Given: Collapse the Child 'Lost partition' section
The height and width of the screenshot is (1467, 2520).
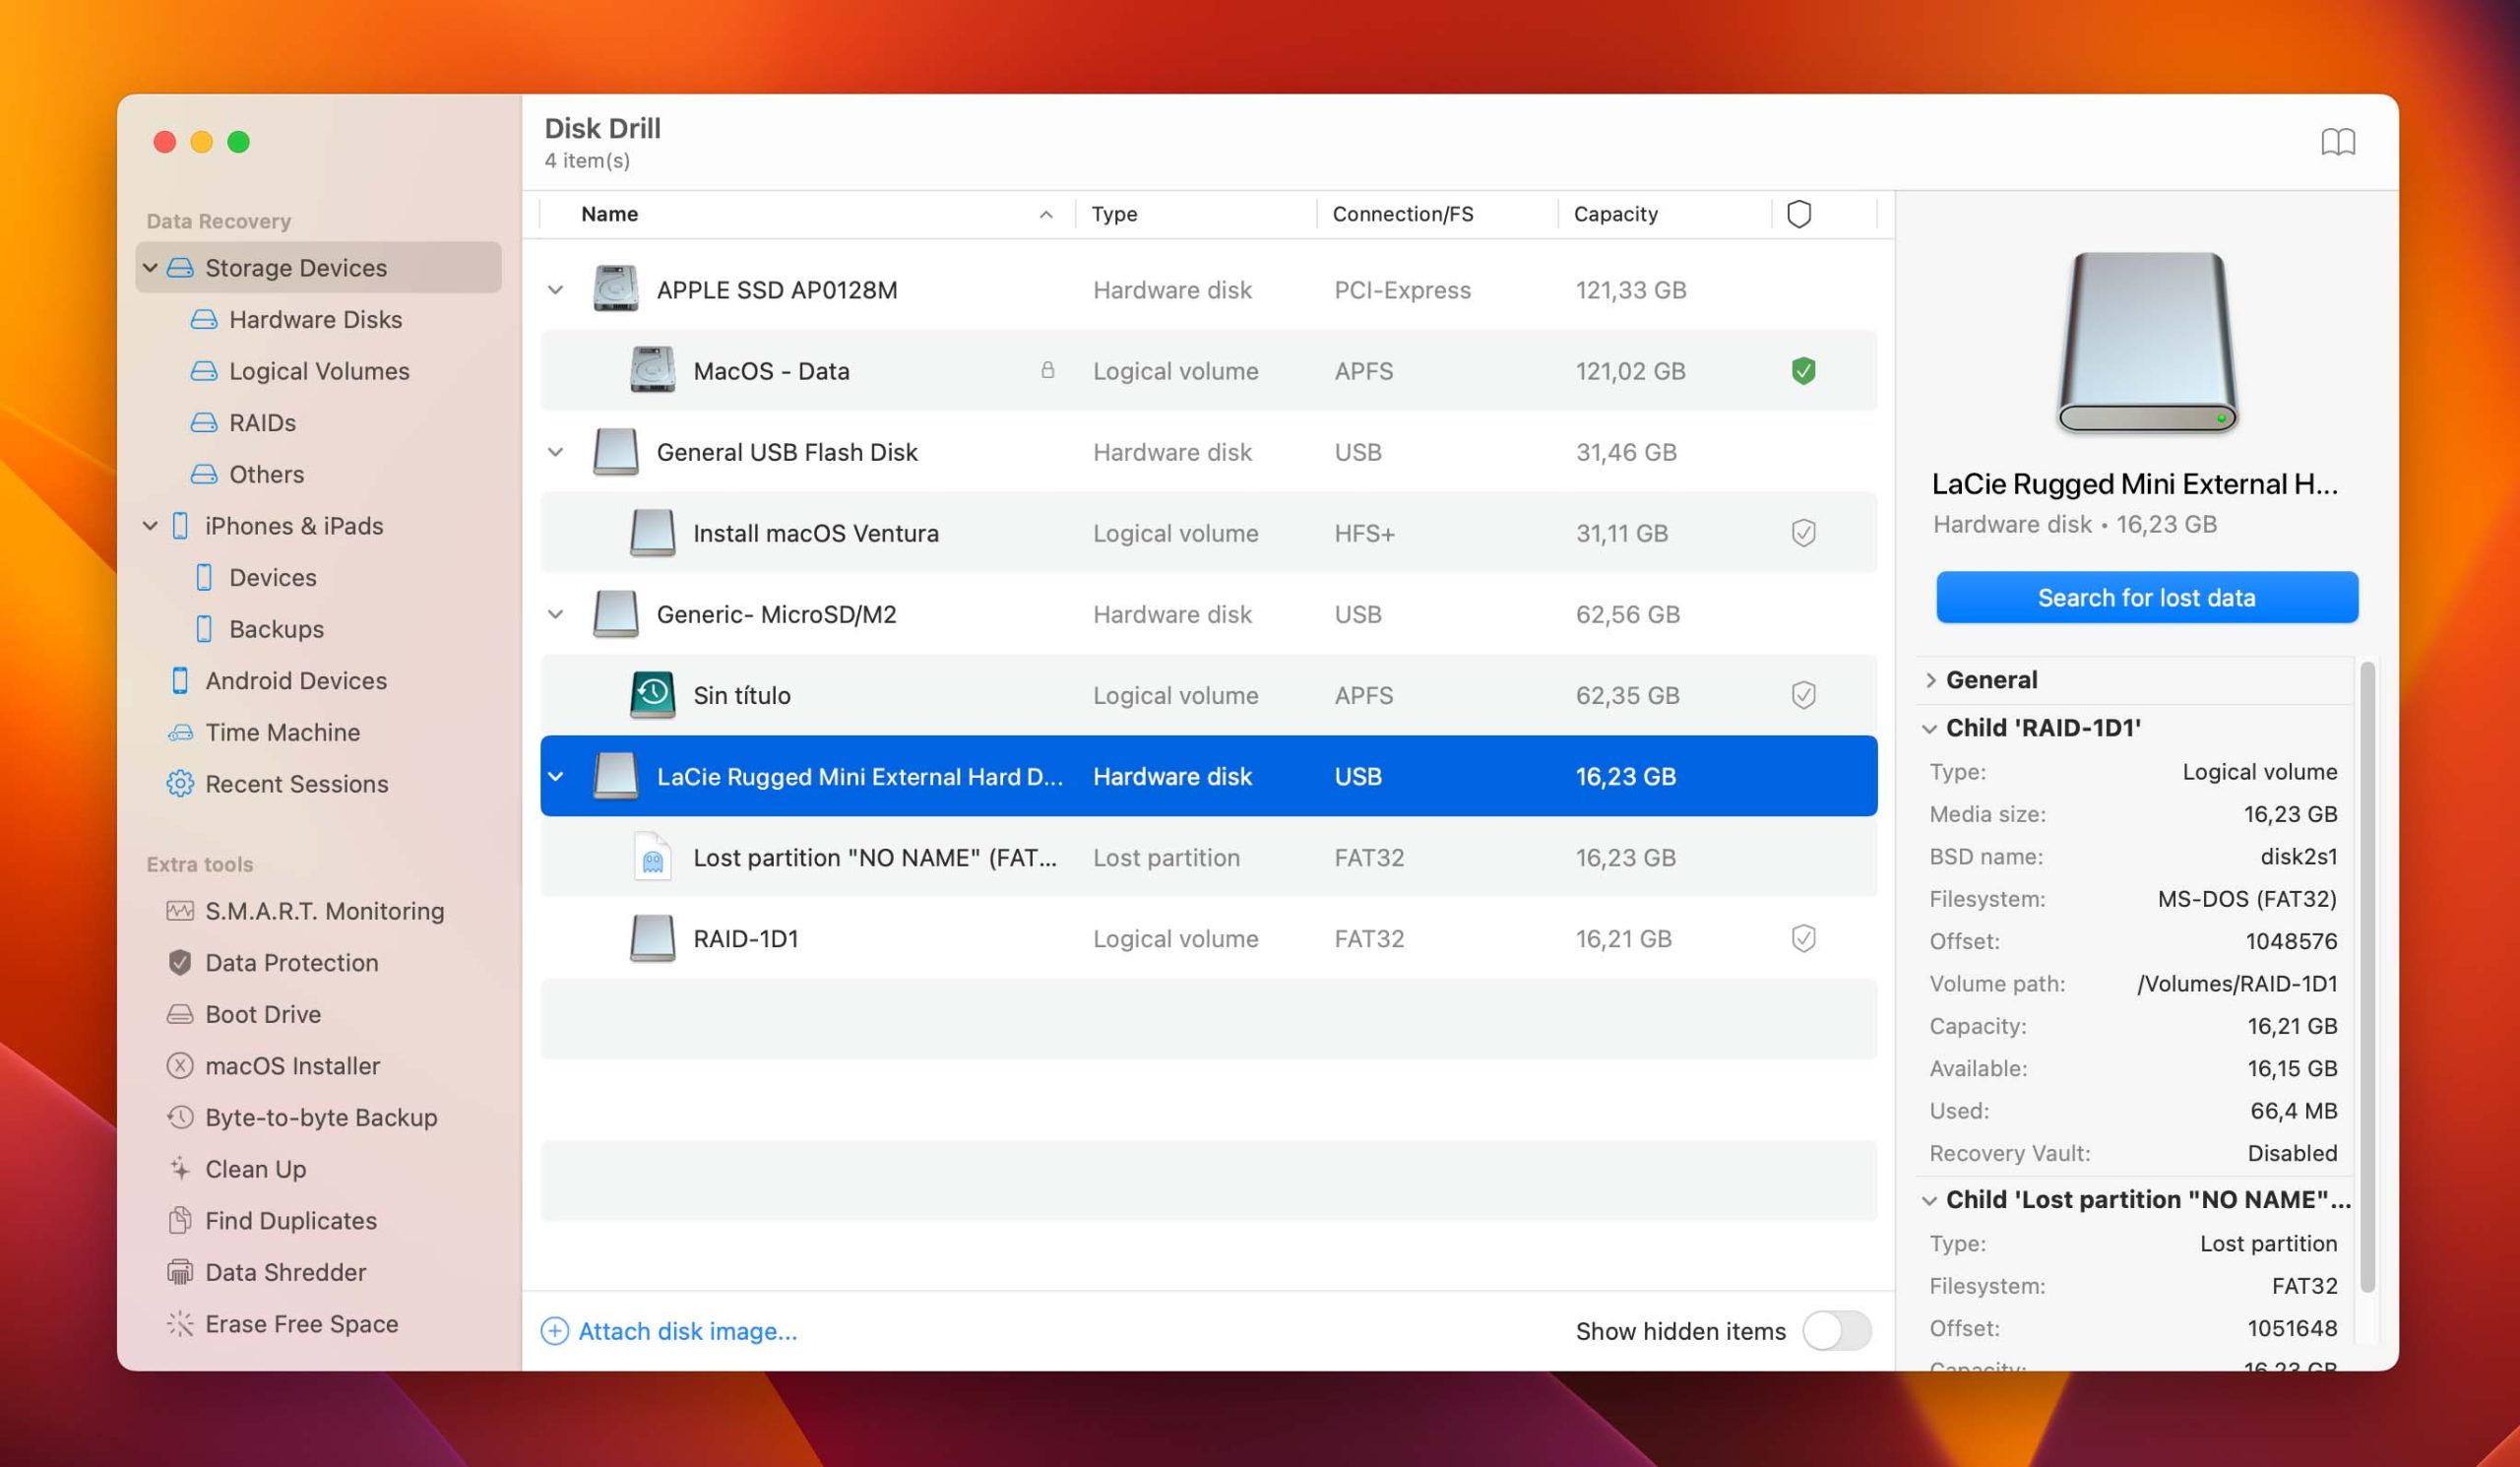Looking at the screenshot, I should click(x=1929, y=1200).
